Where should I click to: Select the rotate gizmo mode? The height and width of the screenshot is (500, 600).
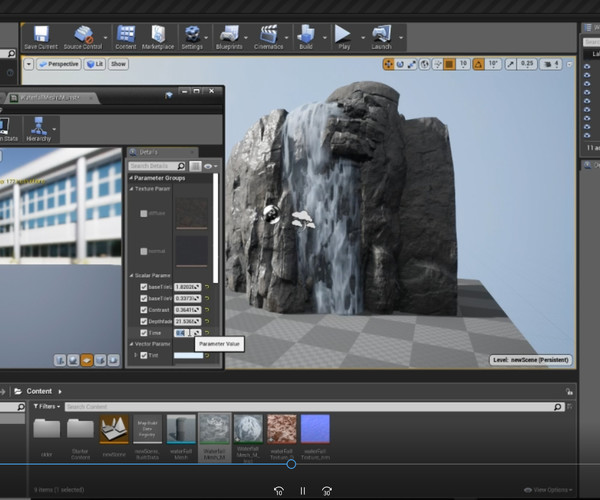(x=400, y=64)
